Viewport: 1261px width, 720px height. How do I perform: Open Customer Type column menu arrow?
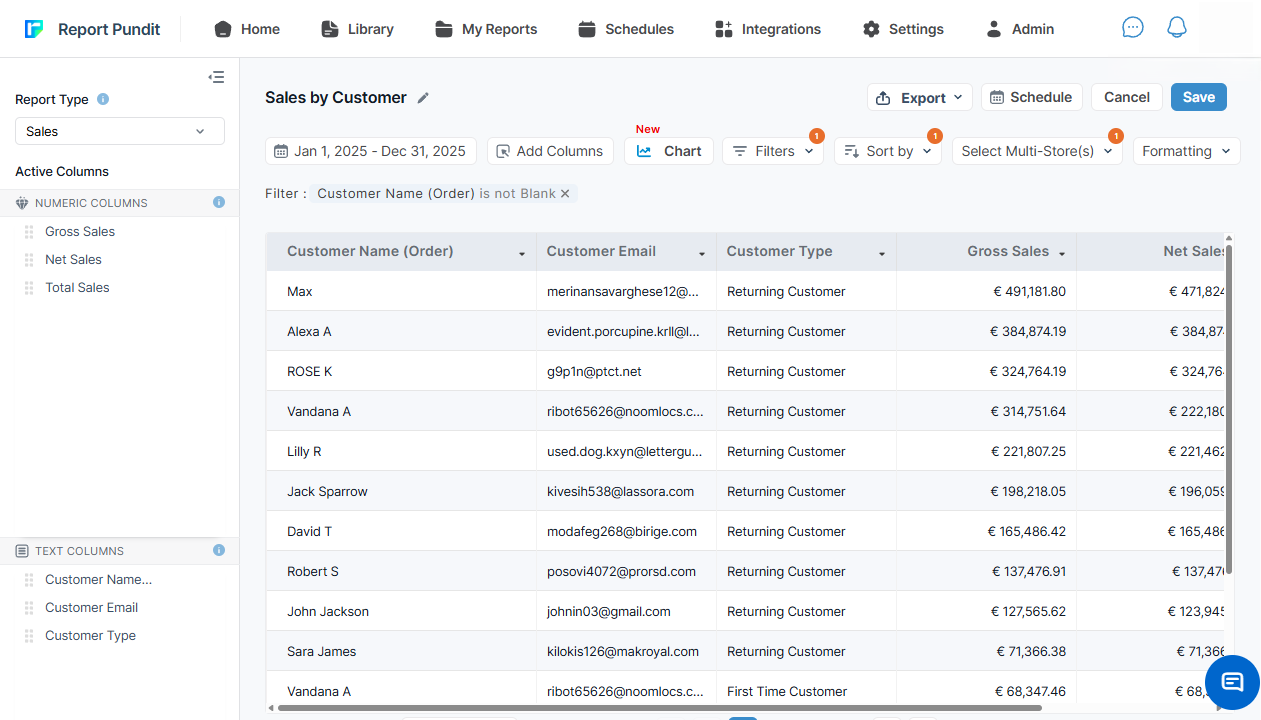pyautogui.click(x=882, y=254)
